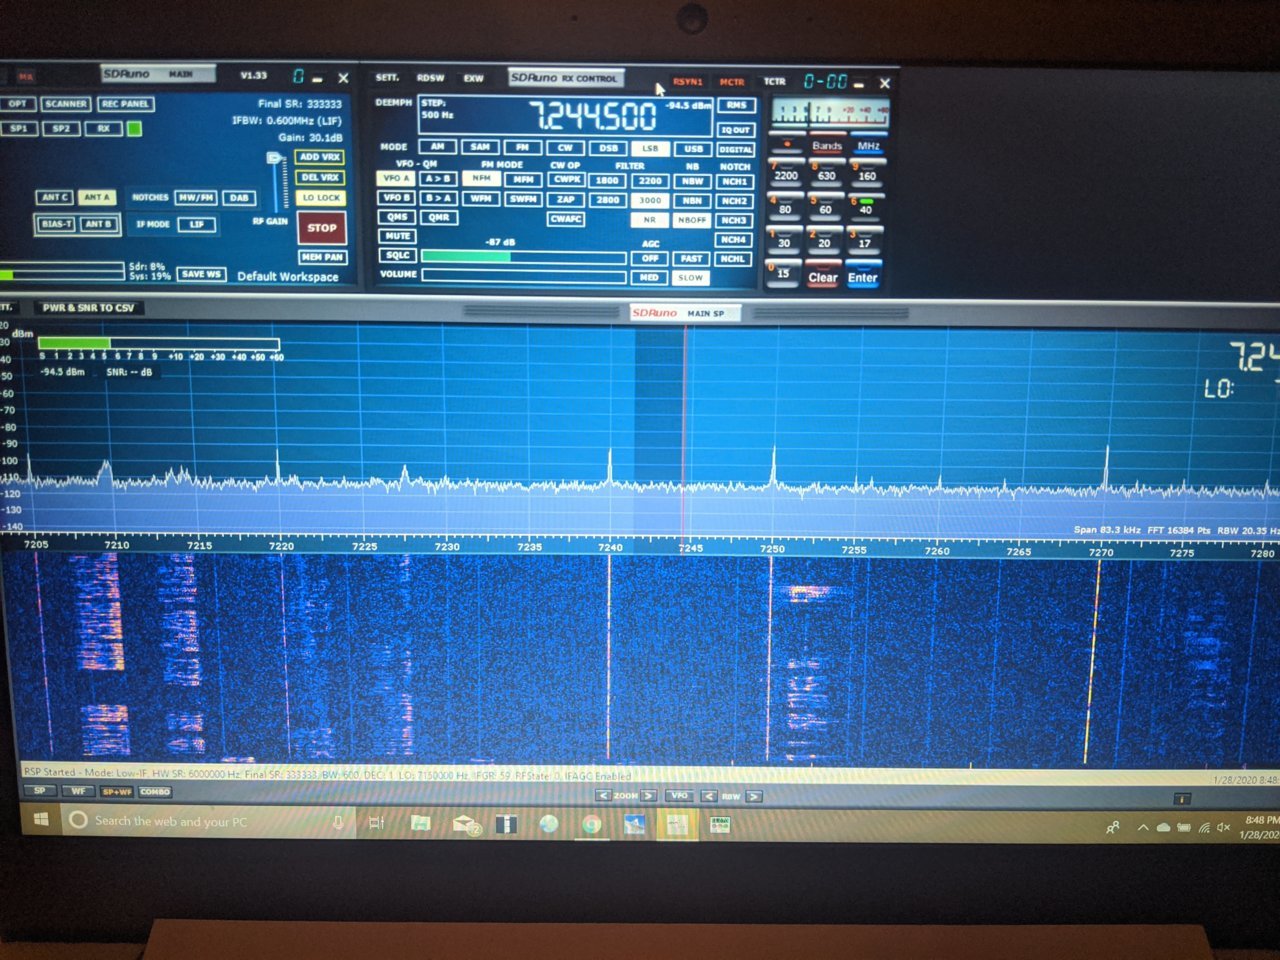The height and width of the screenshot is (960, 1280).
Task: Toggle RSYN1 sync option
Action: 687,82
